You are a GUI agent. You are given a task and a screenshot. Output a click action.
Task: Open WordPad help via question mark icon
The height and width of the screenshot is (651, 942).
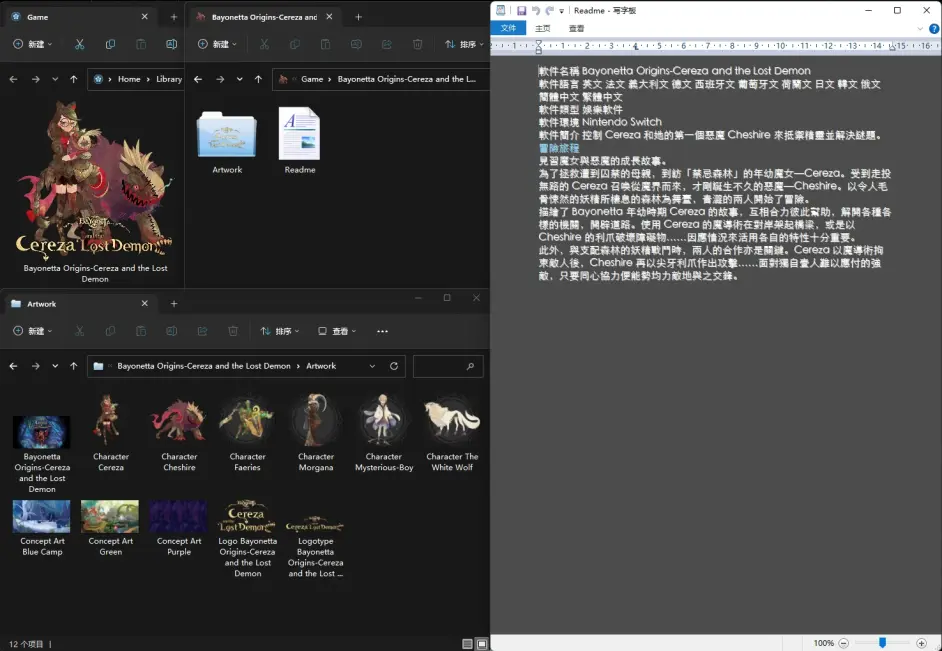[934, 28]
